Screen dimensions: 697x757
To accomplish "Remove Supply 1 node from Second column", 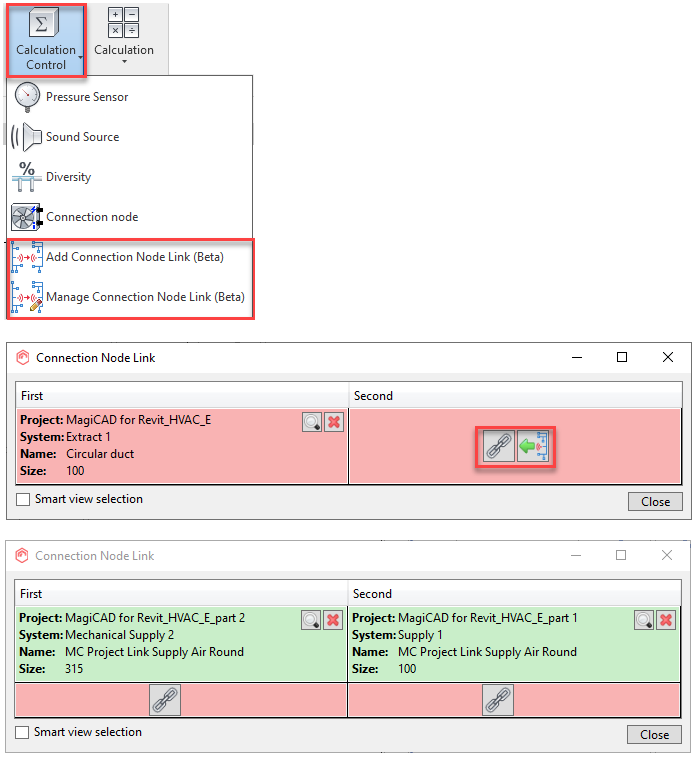I will click(666, 620).
